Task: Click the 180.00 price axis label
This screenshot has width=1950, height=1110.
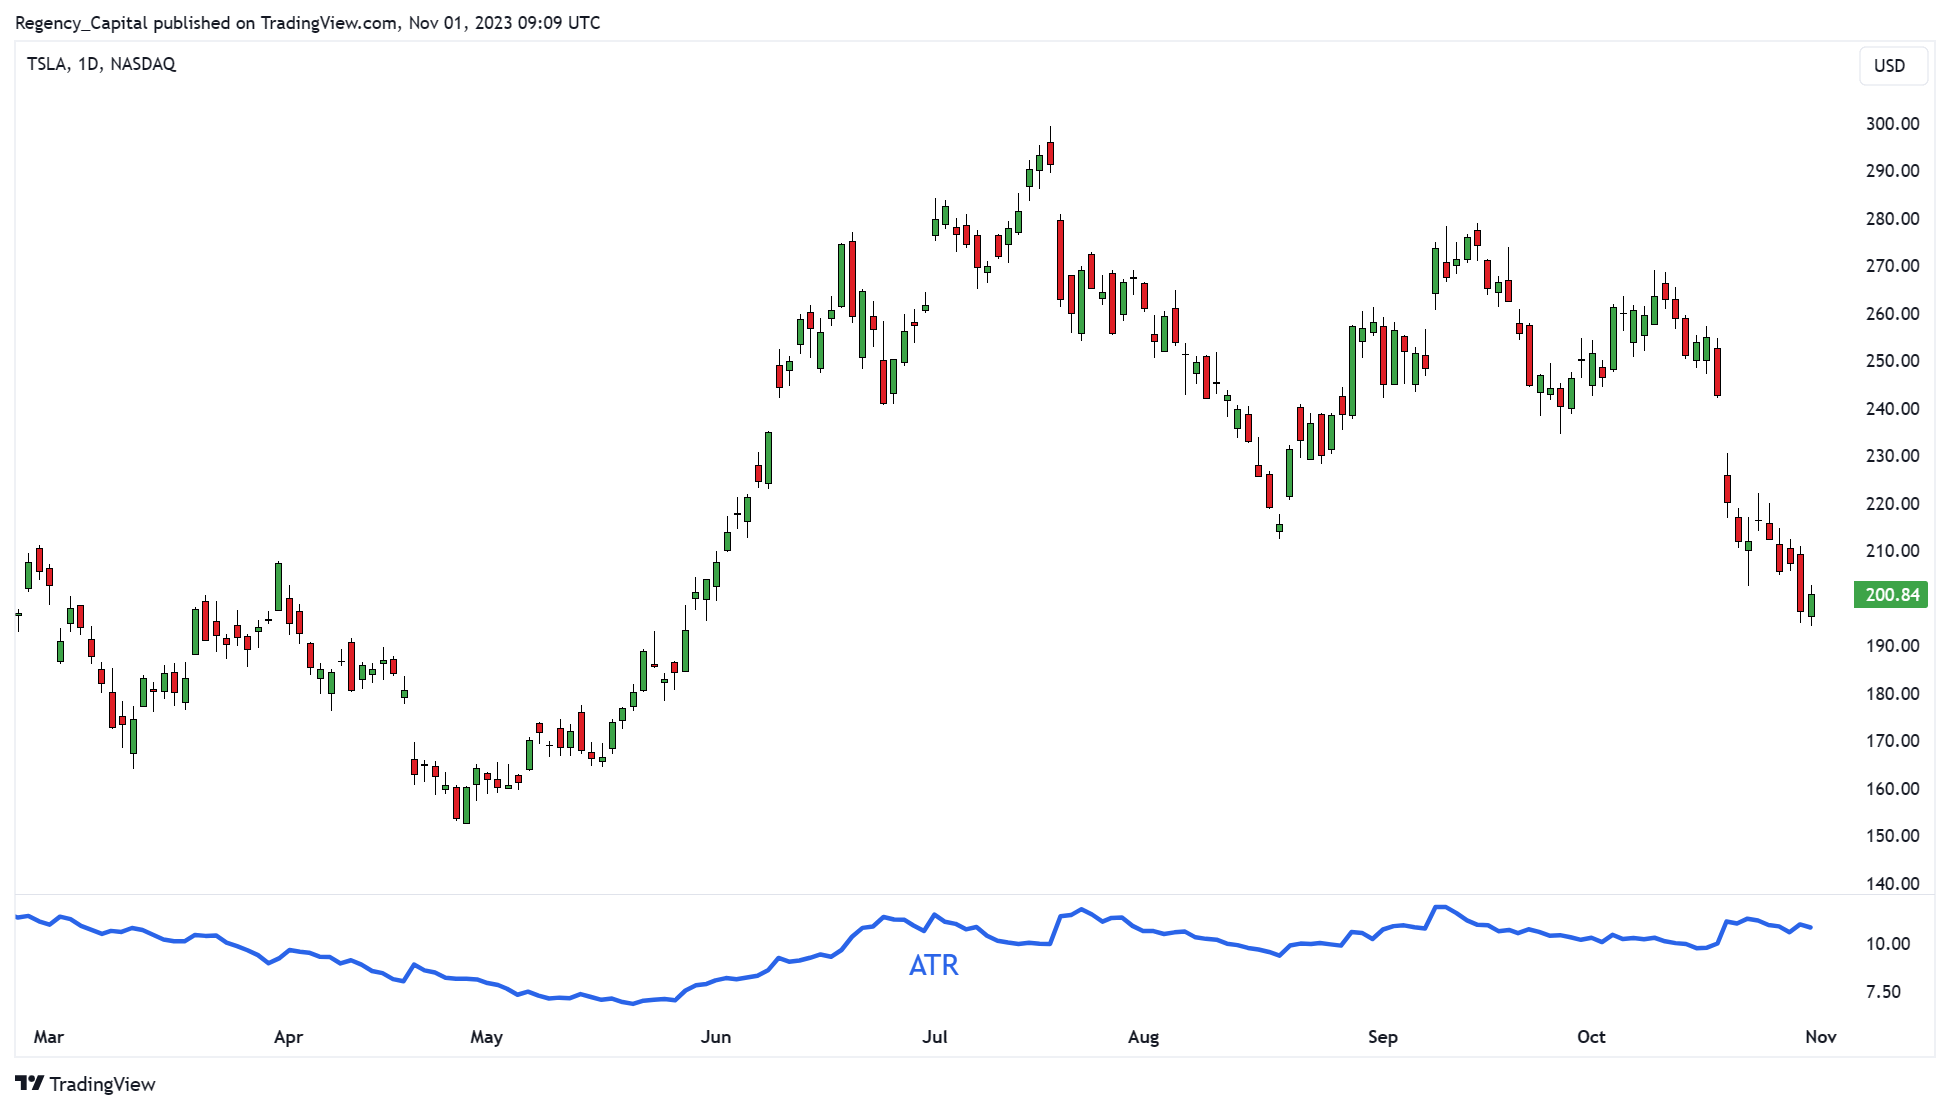Action: pos(1892,694)
